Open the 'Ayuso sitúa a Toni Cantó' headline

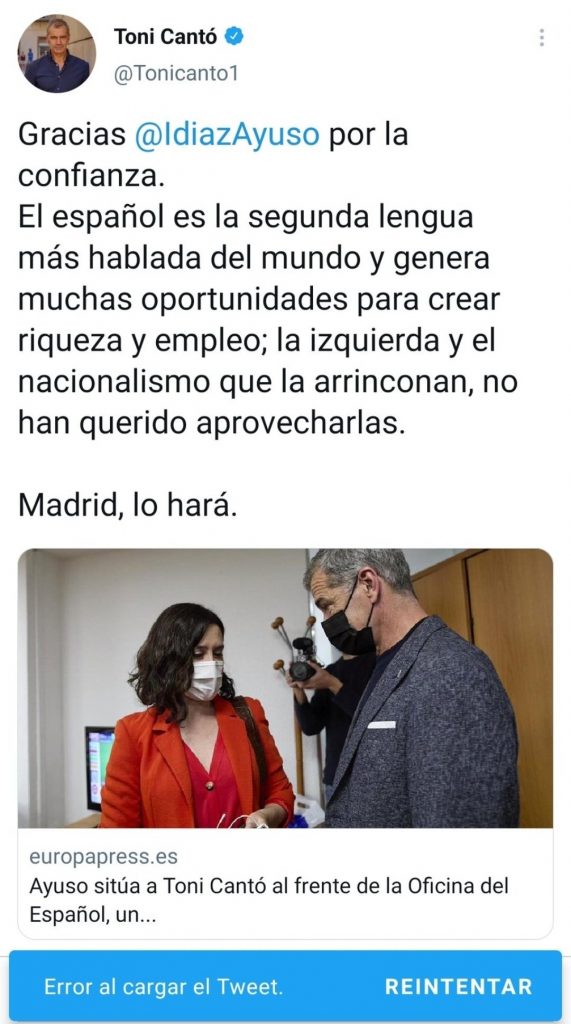pyautogui.click(x=269, y=886)
